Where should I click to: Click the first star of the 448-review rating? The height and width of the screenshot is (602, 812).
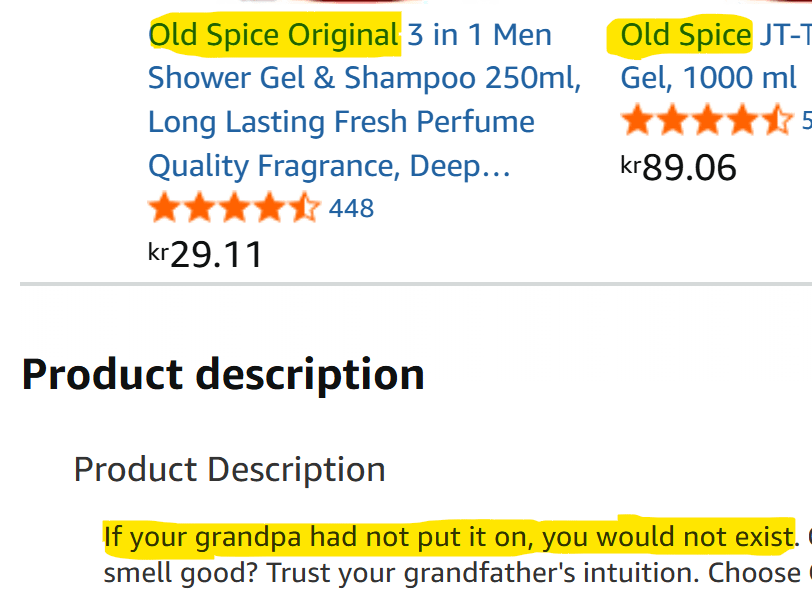(165, 208)
